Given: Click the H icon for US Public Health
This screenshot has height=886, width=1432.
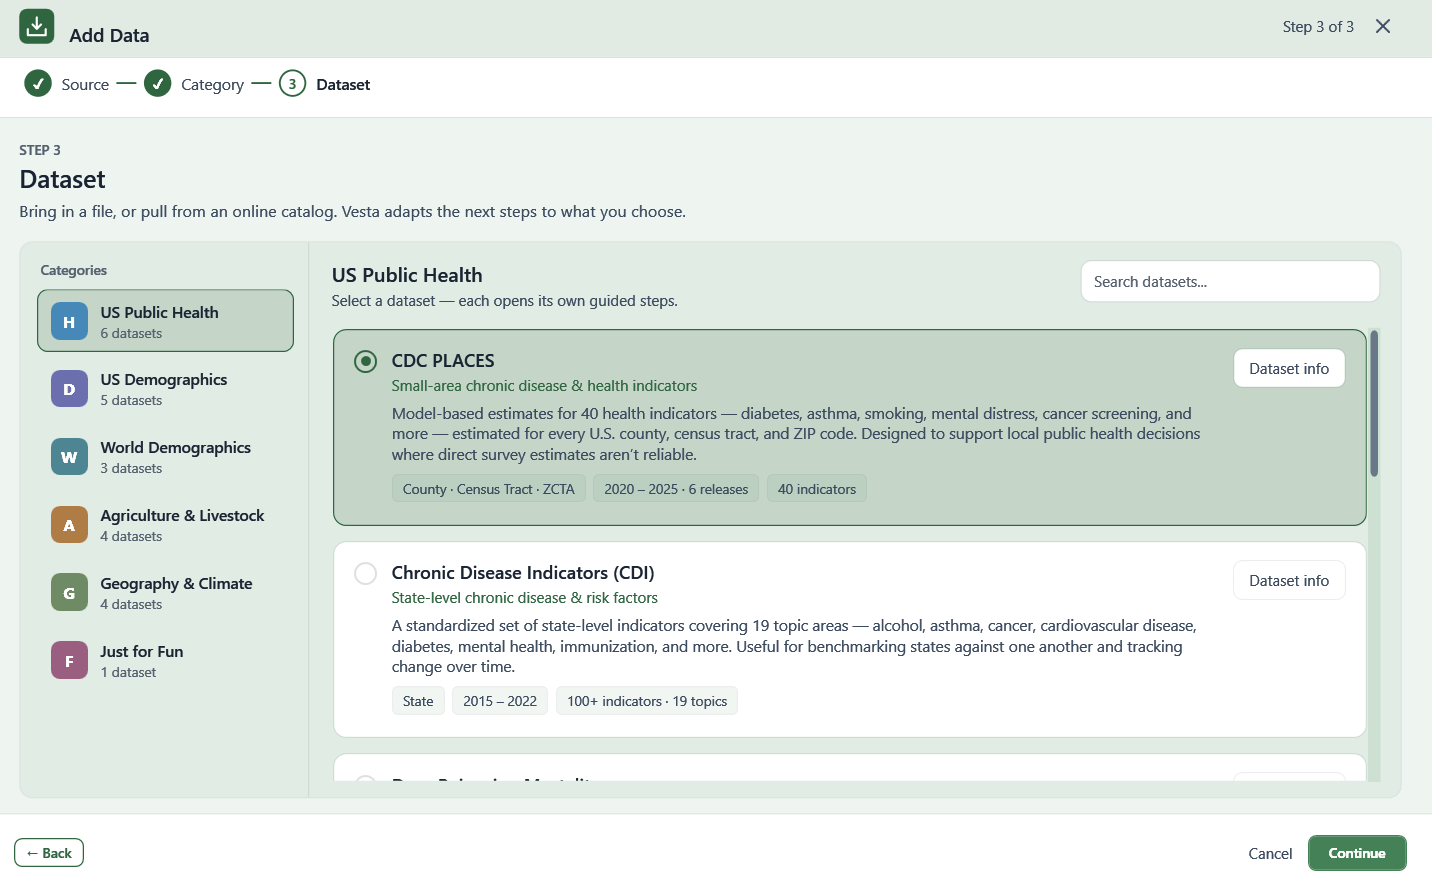Looking at the screenshot, I should coord(69,321).
